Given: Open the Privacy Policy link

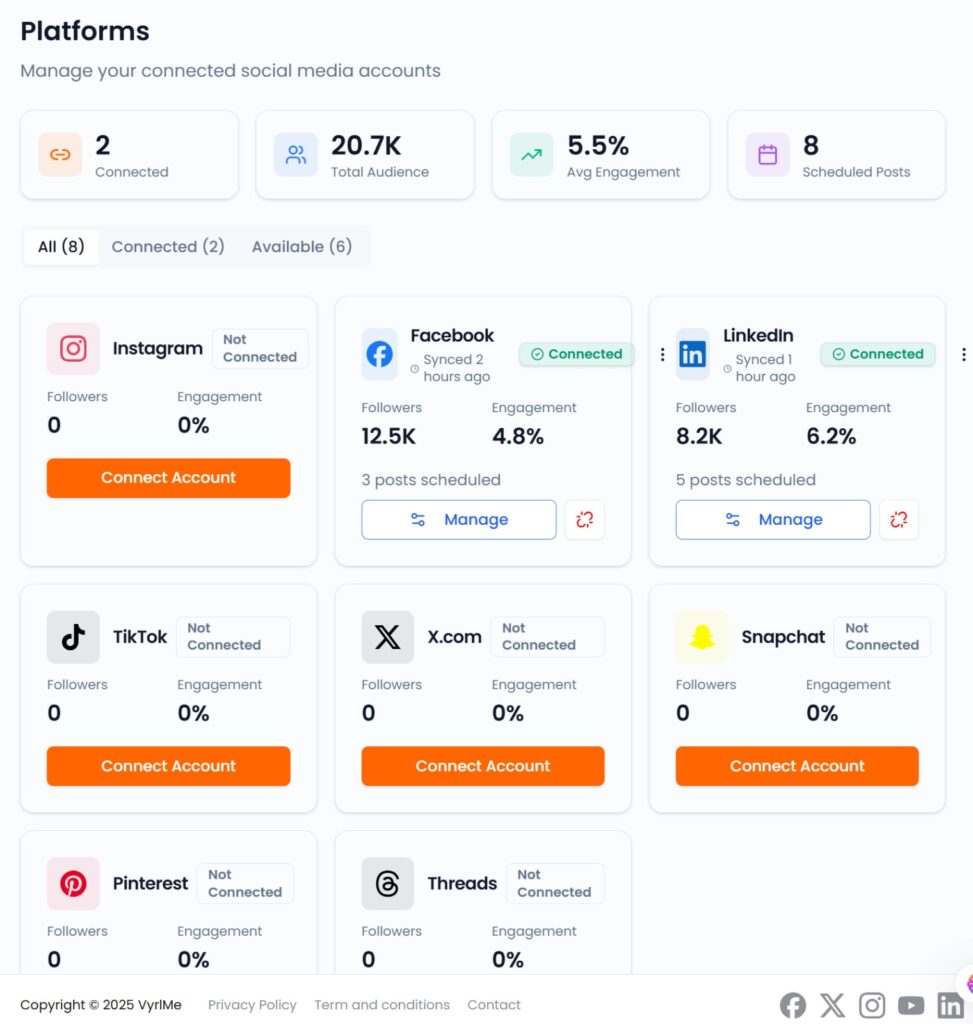Looking at the screenshot, I should click(252, 1005).
